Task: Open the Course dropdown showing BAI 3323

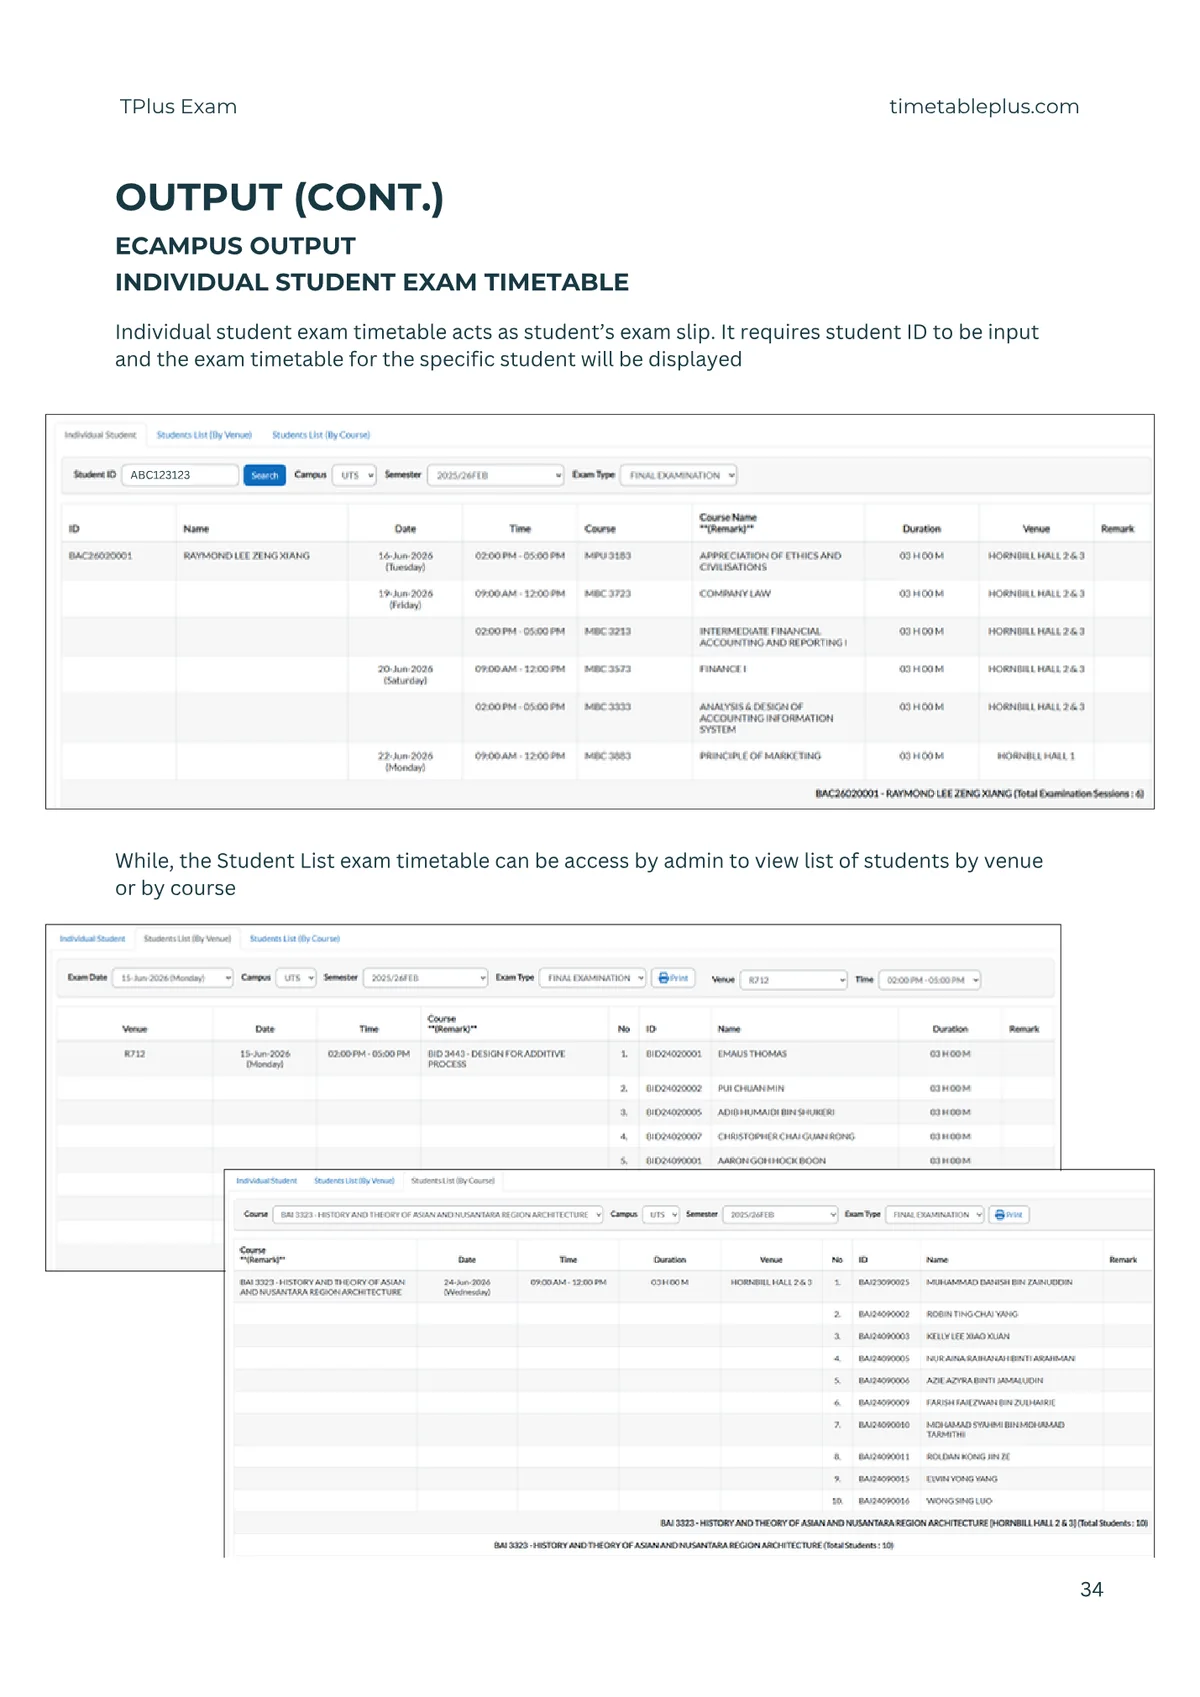Action: click(x=438, y=1214)
